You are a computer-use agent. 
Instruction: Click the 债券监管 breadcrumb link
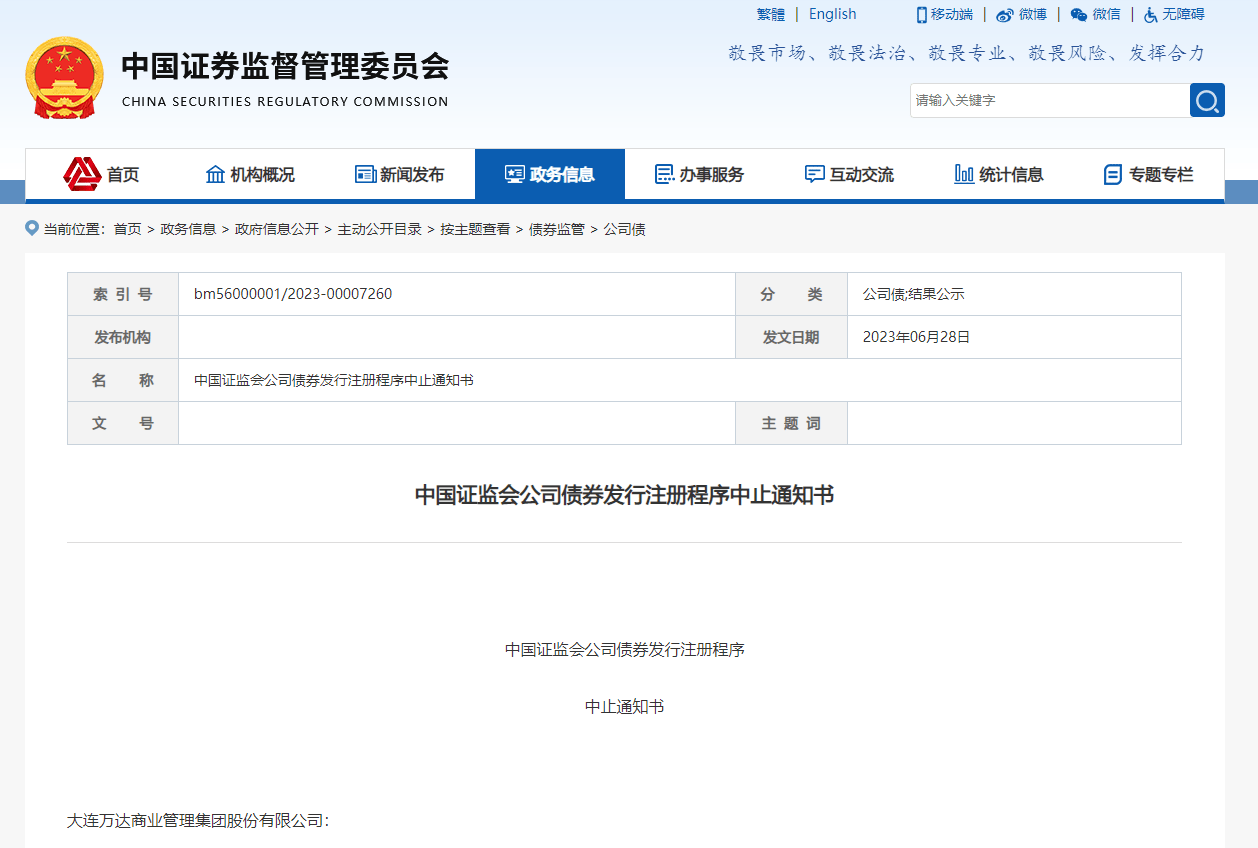pos(556,229)
